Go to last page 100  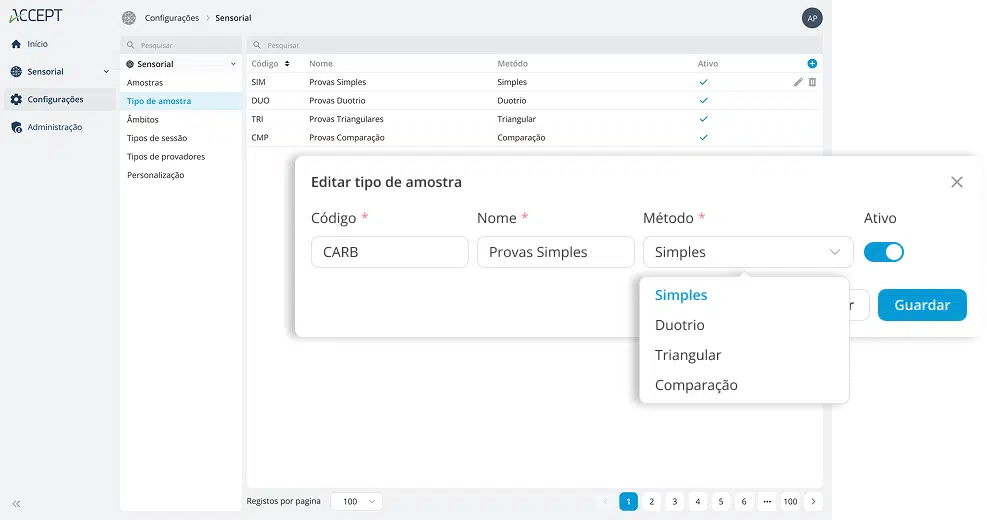pyautogui.click(x=790, y=502)
